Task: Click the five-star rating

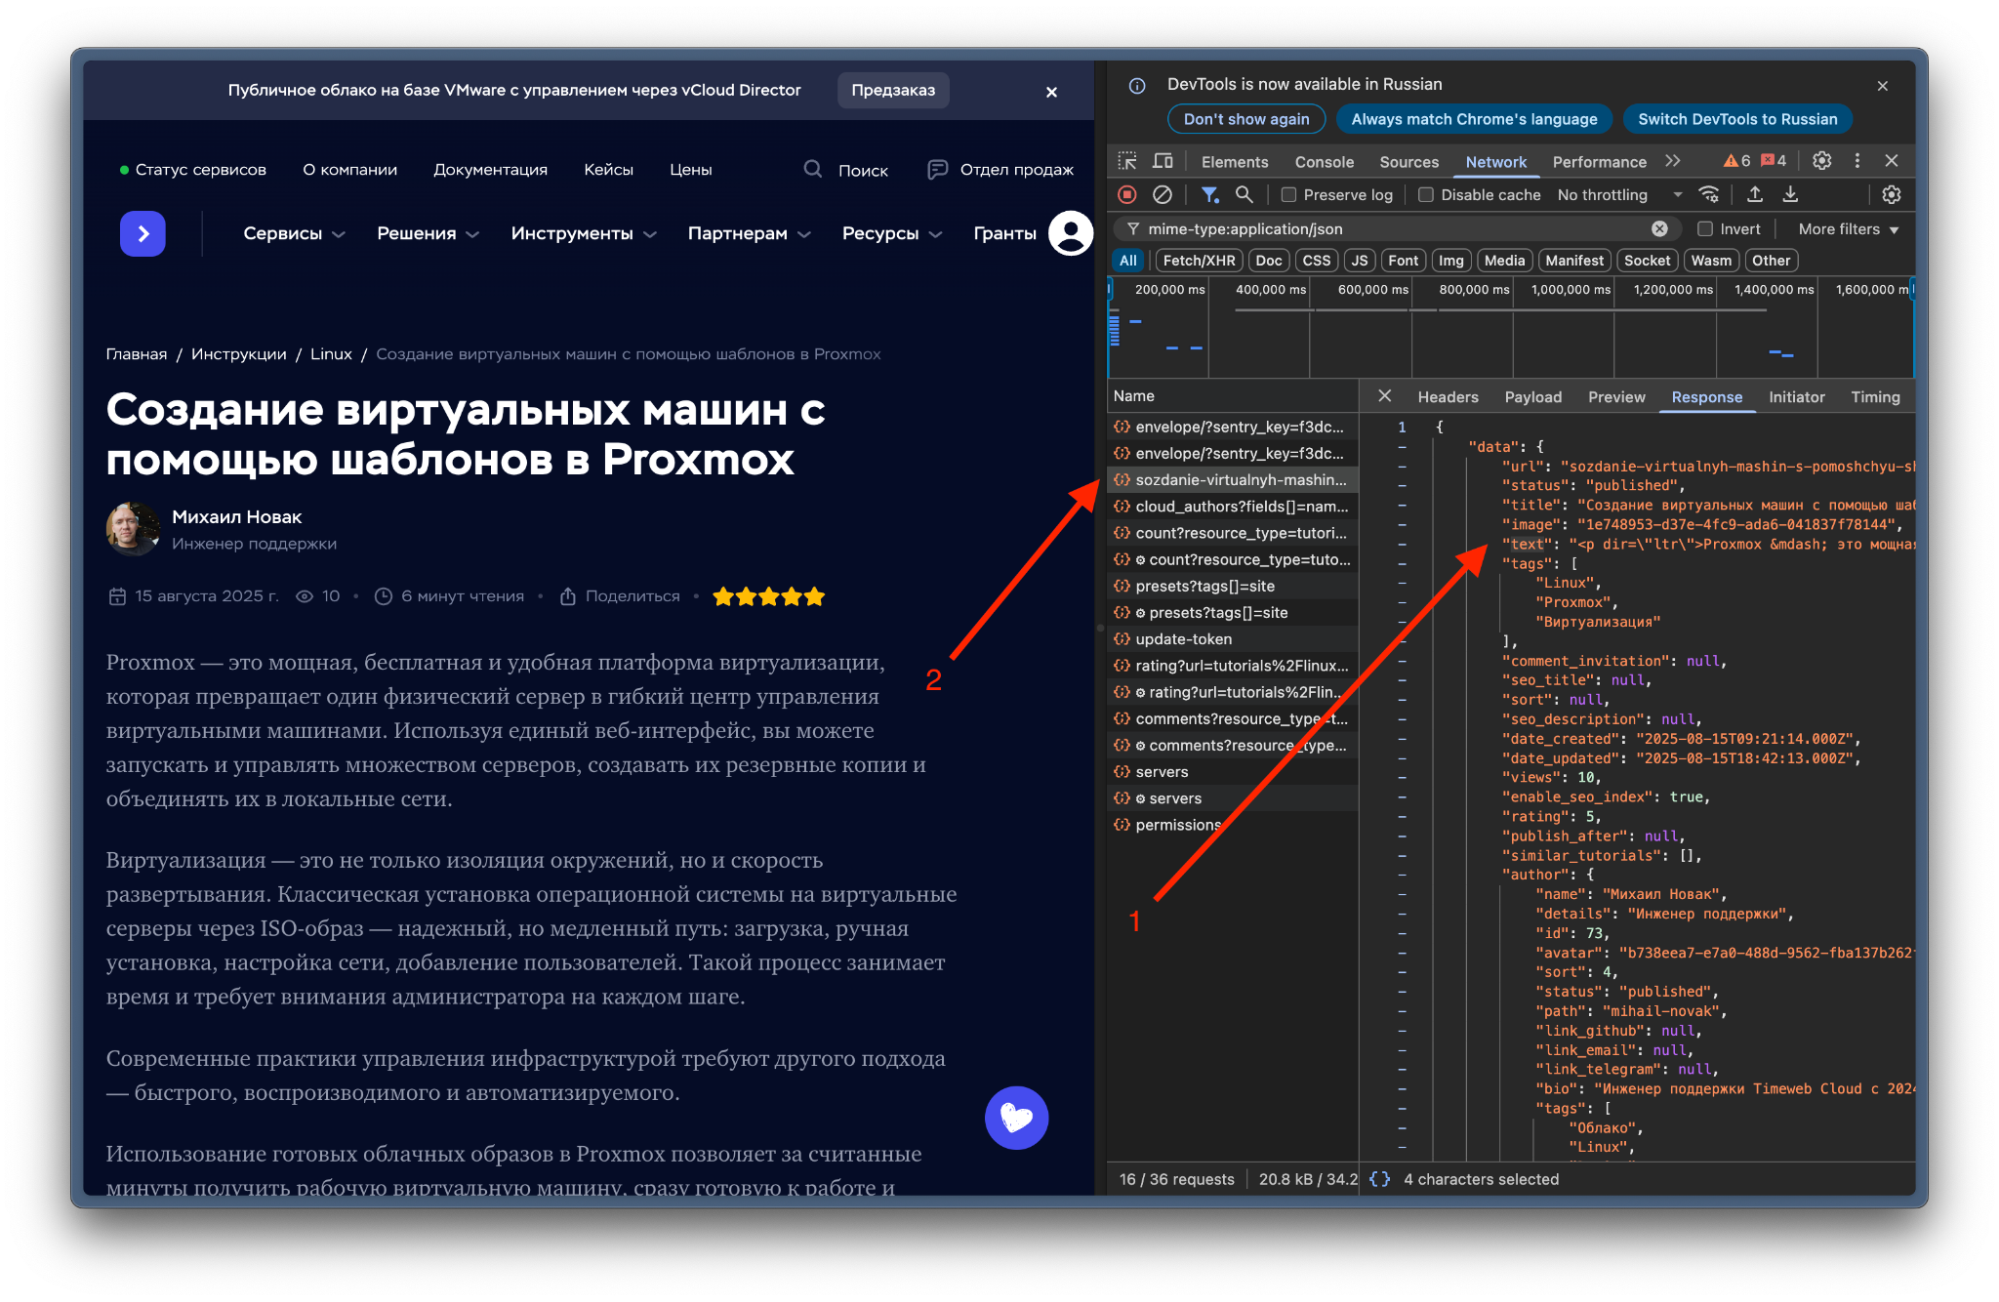Action: coord(768,597)
